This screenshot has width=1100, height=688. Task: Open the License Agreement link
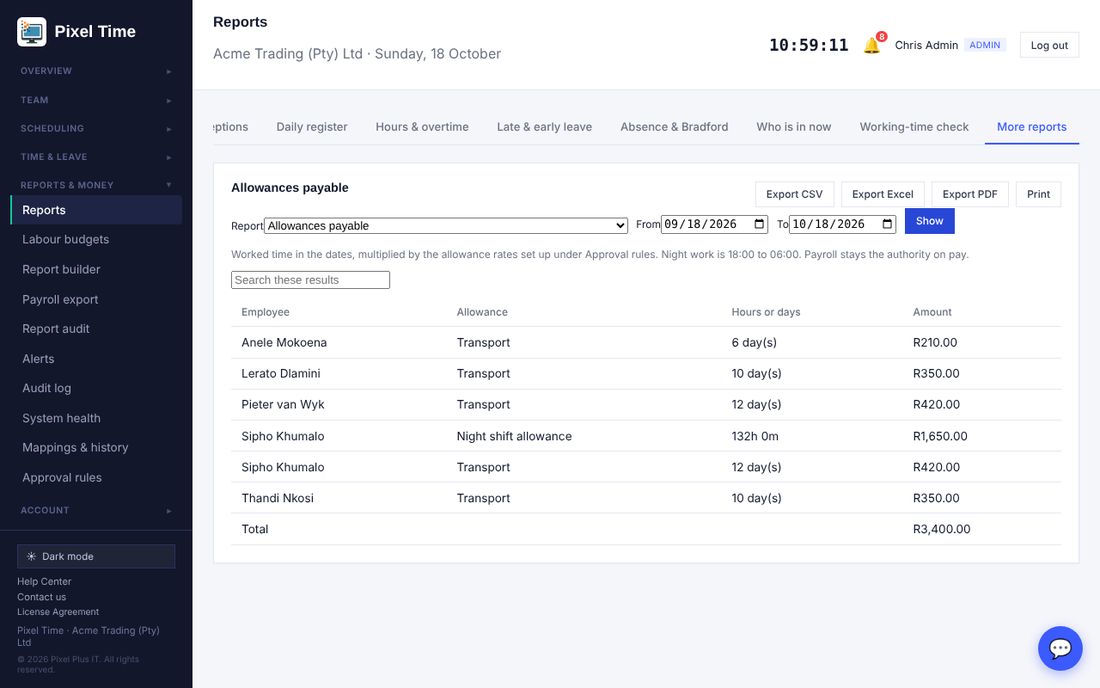pos(58,612)
